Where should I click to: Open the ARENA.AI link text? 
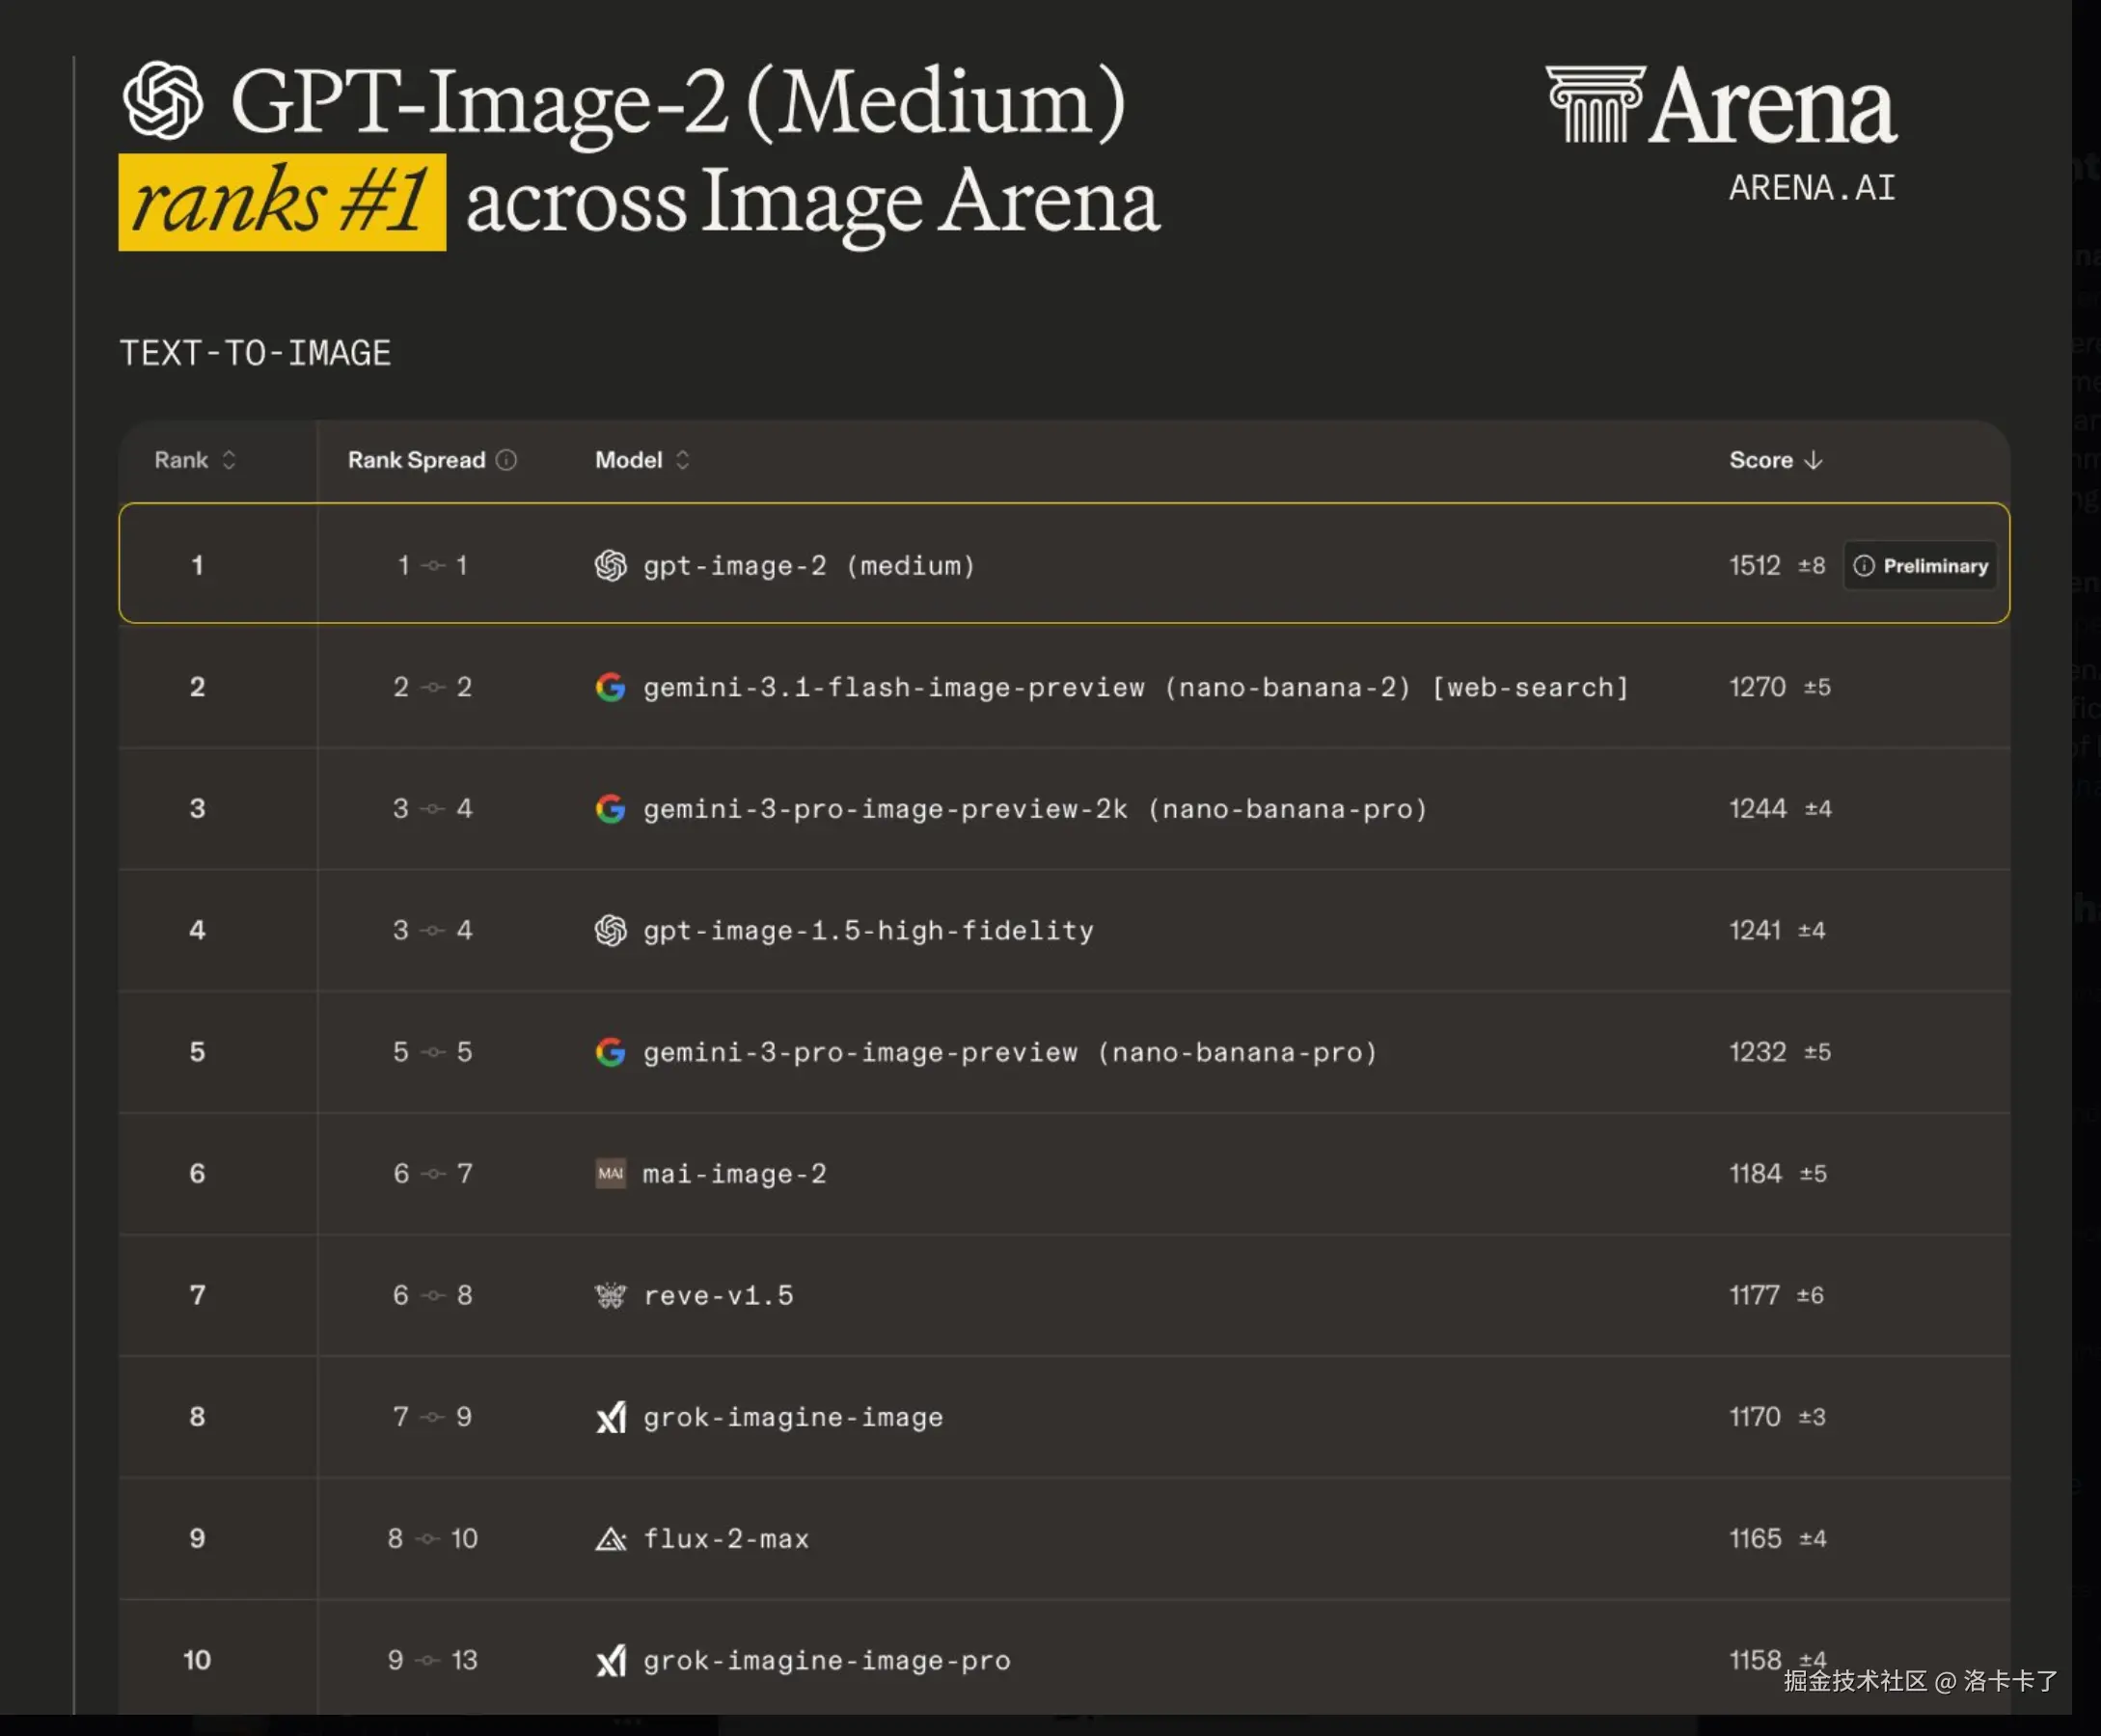coord(1811,188)
